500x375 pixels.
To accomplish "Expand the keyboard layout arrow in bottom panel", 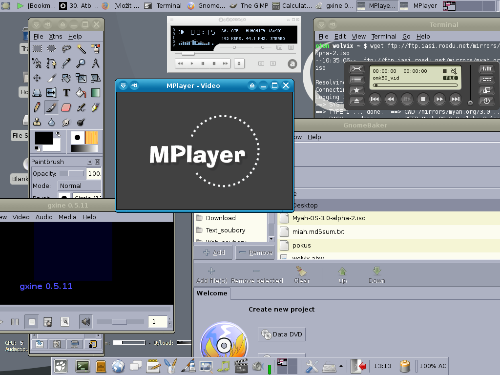I will coord(341,366).
